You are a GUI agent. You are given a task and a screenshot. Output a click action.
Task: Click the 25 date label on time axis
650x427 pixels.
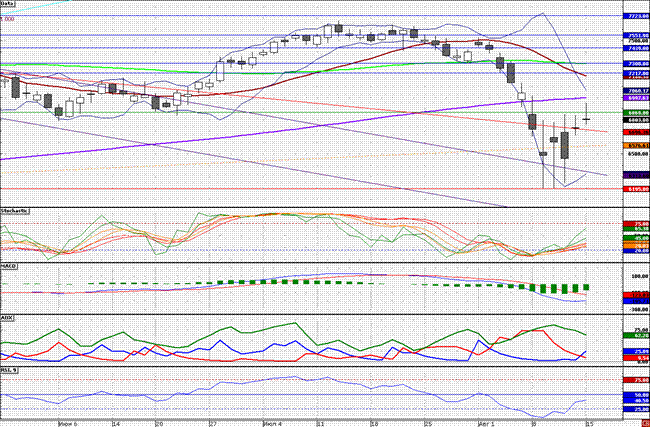click(x=429, y=424)
